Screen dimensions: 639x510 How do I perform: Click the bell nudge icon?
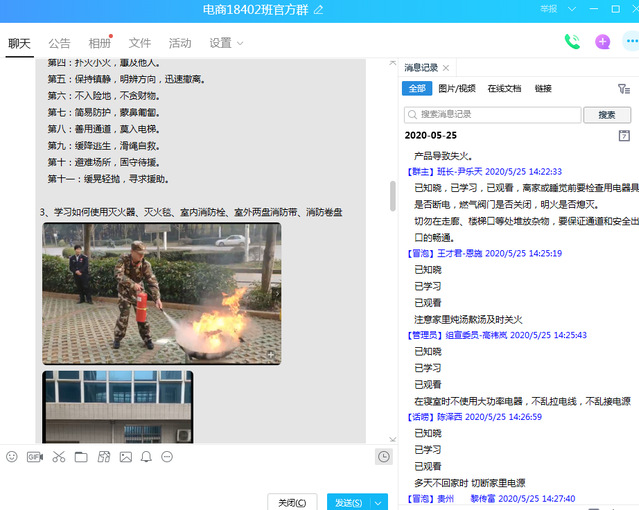coord(146,457)
